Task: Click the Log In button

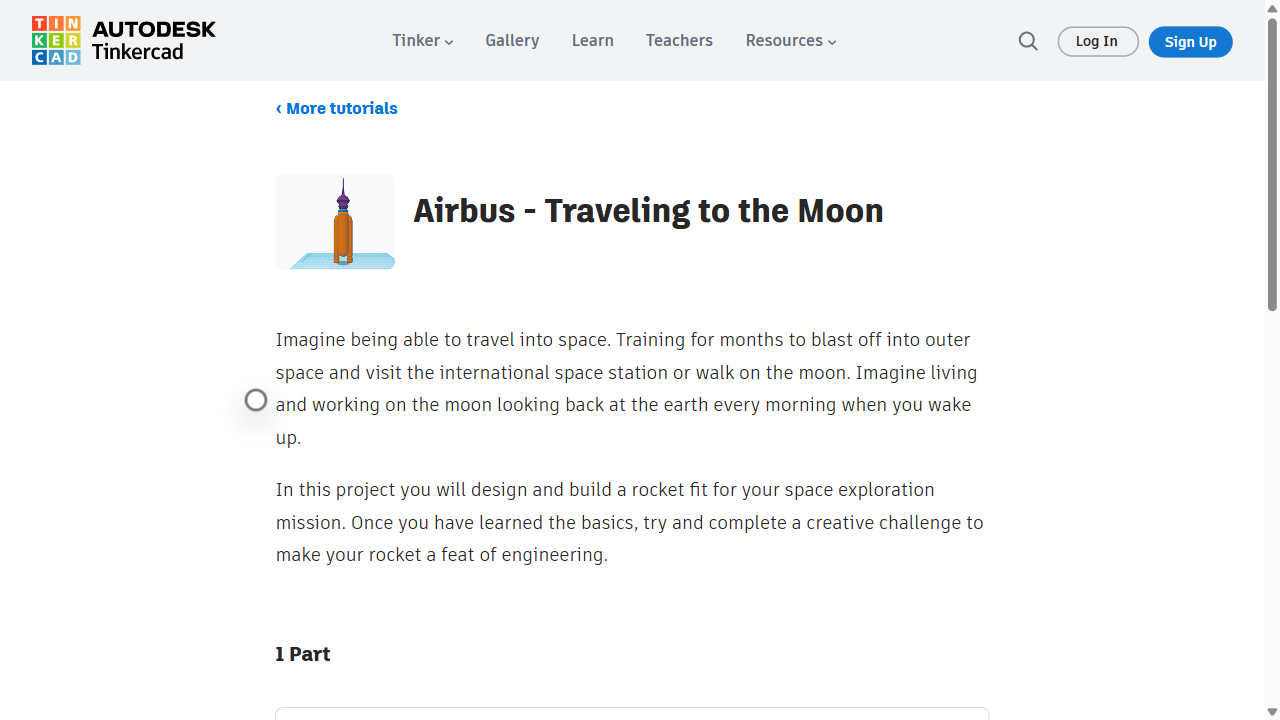Action: click(x=1097, y=41)
